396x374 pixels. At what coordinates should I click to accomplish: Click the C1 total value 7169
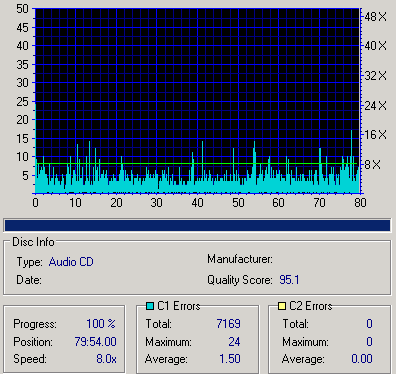pos(228,324)
